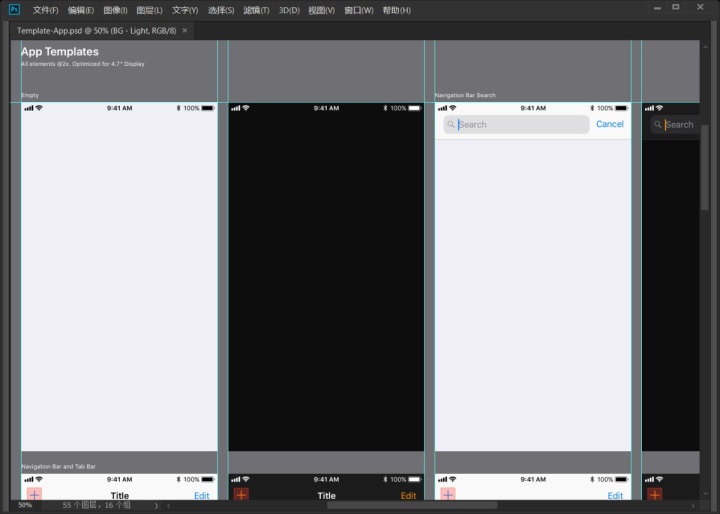Click the 'Navigation Bar Search' artboard label
This screenshot has height=514, width=720.
465,95
